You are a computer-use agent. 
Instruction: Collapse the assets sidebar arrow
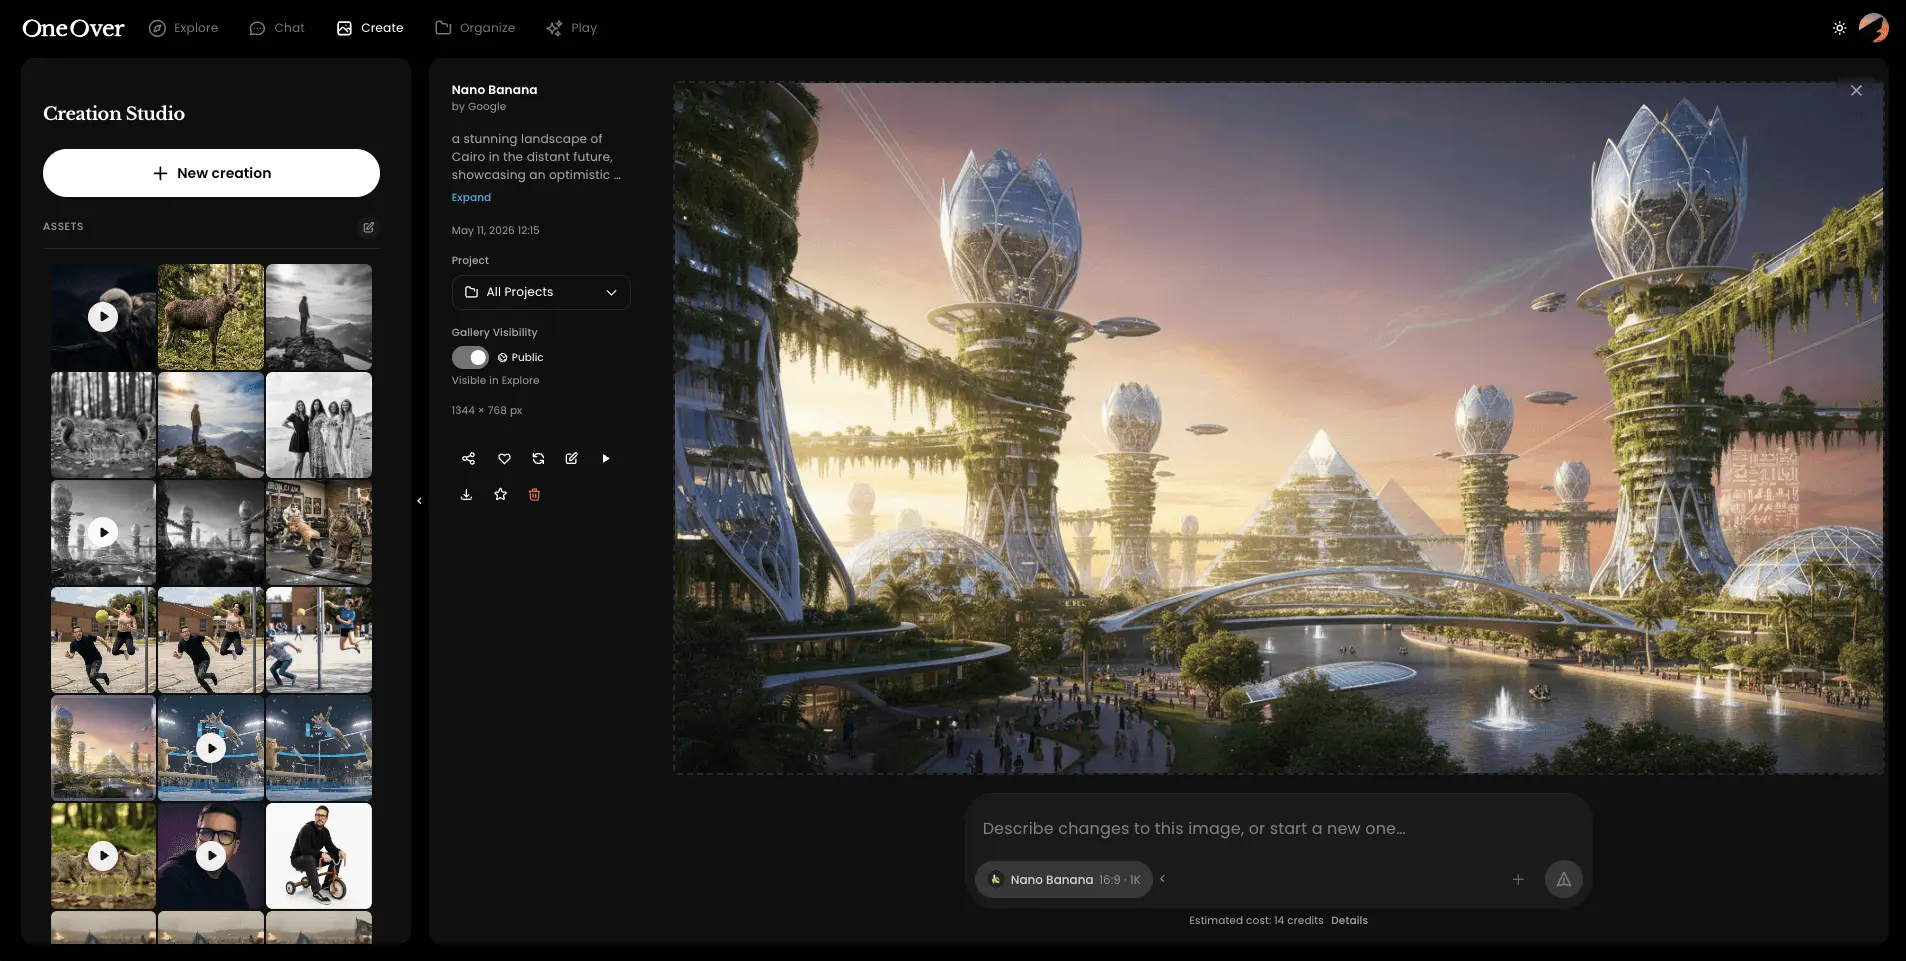(x=420, y=501)
